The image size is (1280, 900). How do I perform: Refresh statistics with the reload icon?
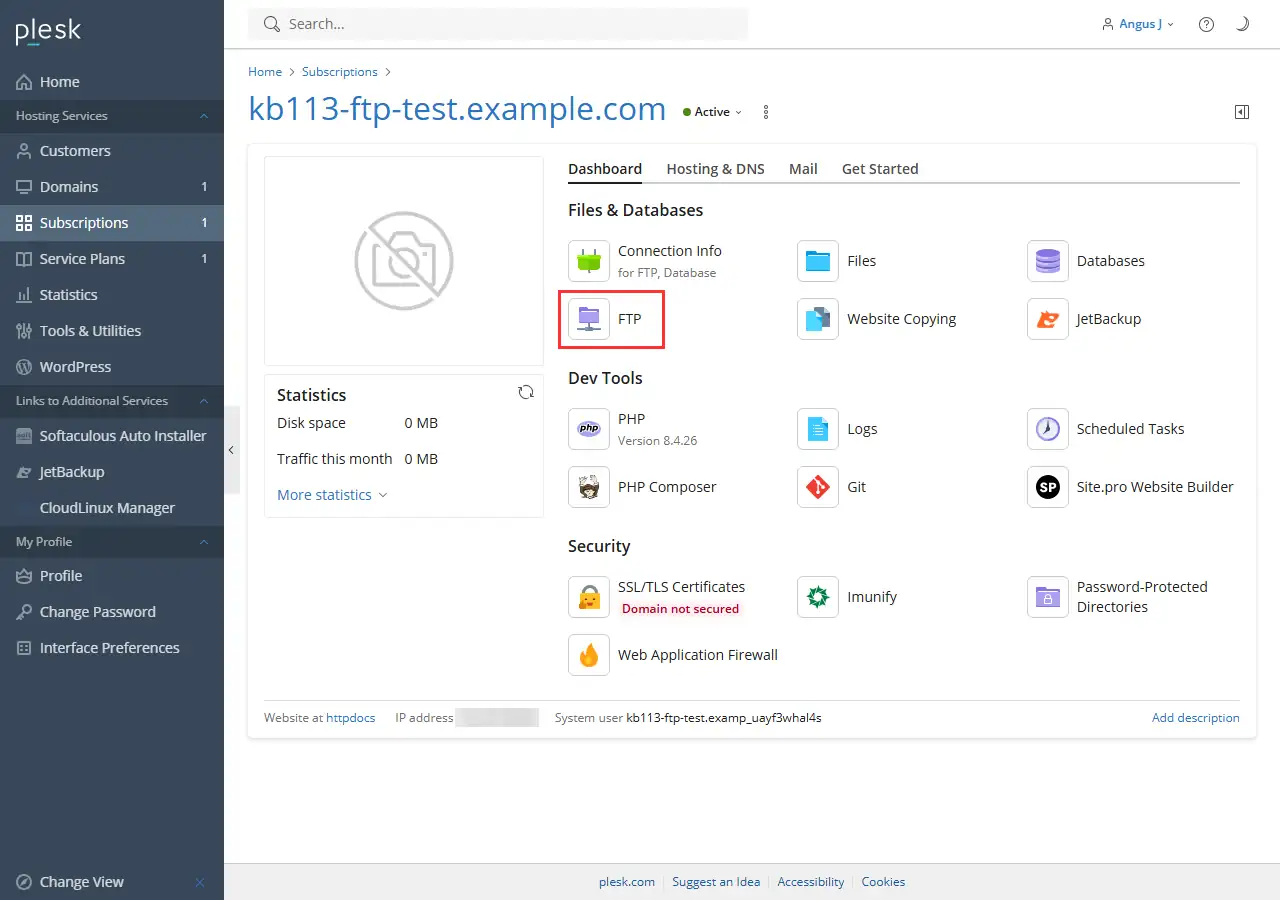coord(526,392)
